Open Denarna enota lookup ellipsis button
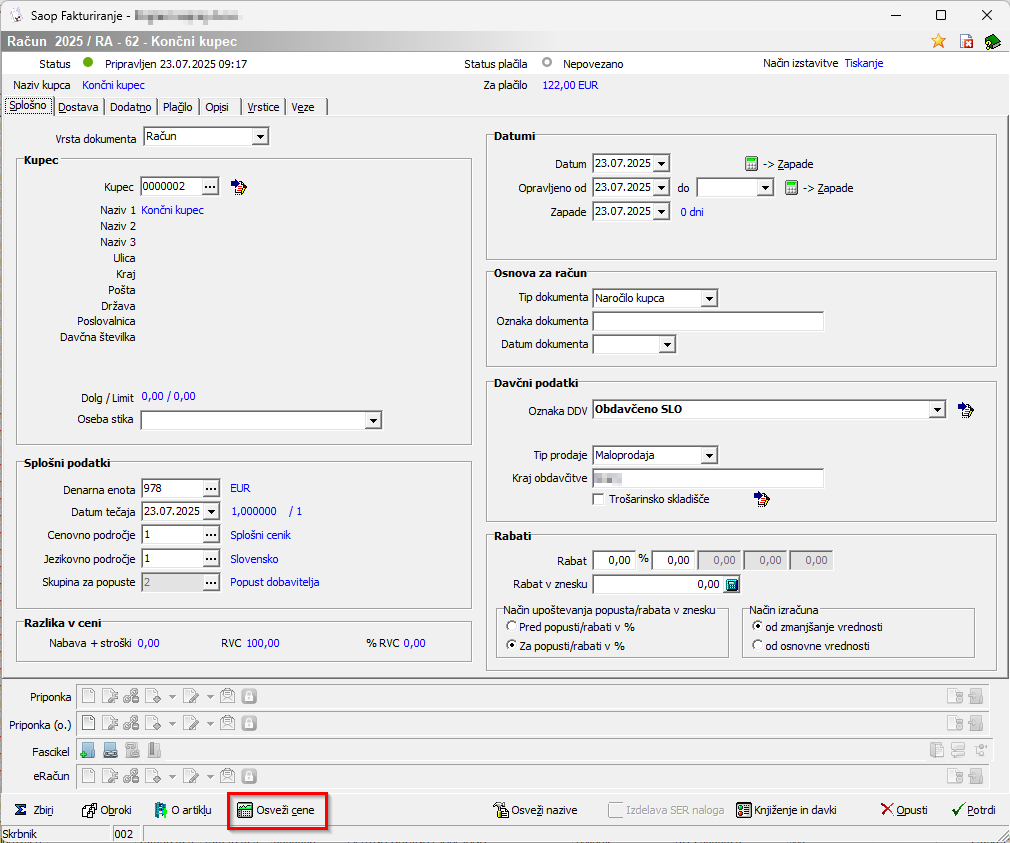The width and height of the screenshot is (1010, 843). [211, 489]
